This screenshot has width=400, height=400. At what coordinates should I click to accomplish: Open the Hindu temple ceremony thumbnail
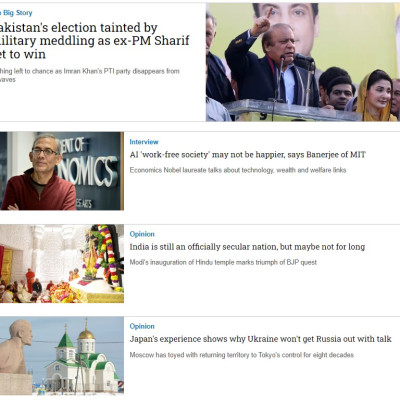coord(62,264)
